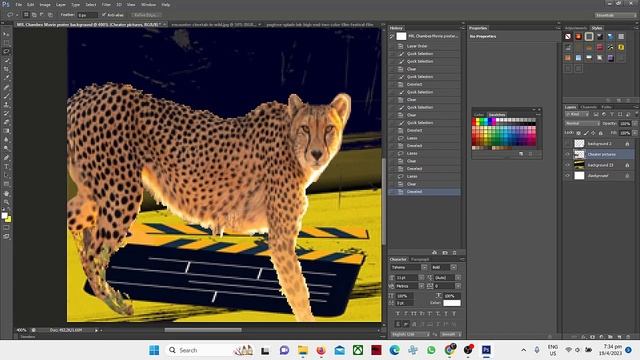
Task: Select the Pen tool
Action: (x=6, y=158)
